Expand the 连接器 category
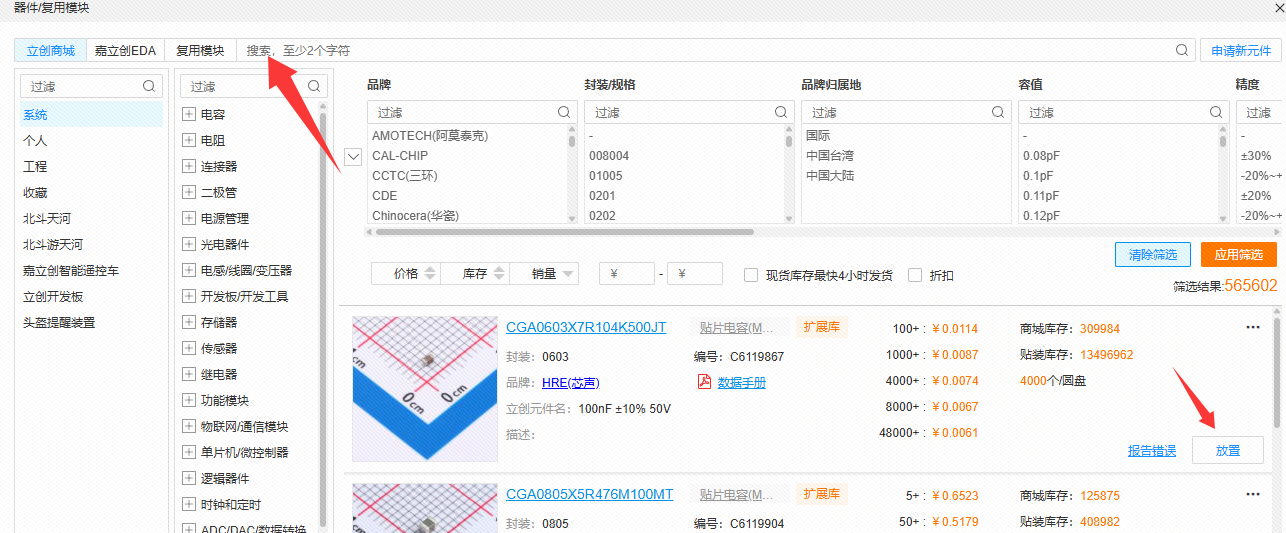Image resolution: width=1286 pixels, height=533 pixels. coord(188,166)
